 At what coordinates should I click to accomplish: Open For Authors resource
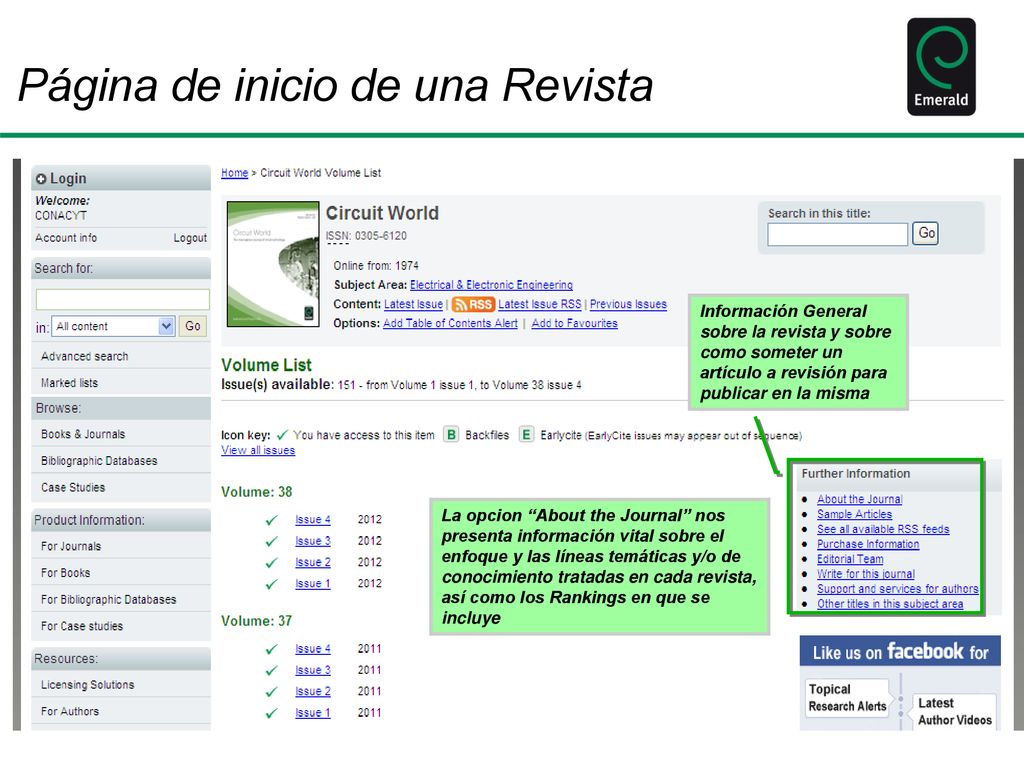coord(70,712)
